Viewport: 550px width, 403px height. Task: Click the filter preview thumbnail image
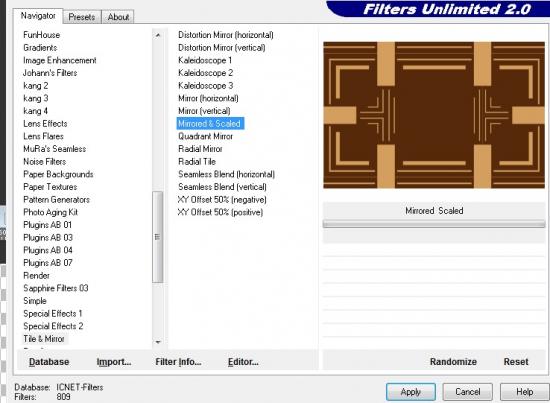coord(434,115)
